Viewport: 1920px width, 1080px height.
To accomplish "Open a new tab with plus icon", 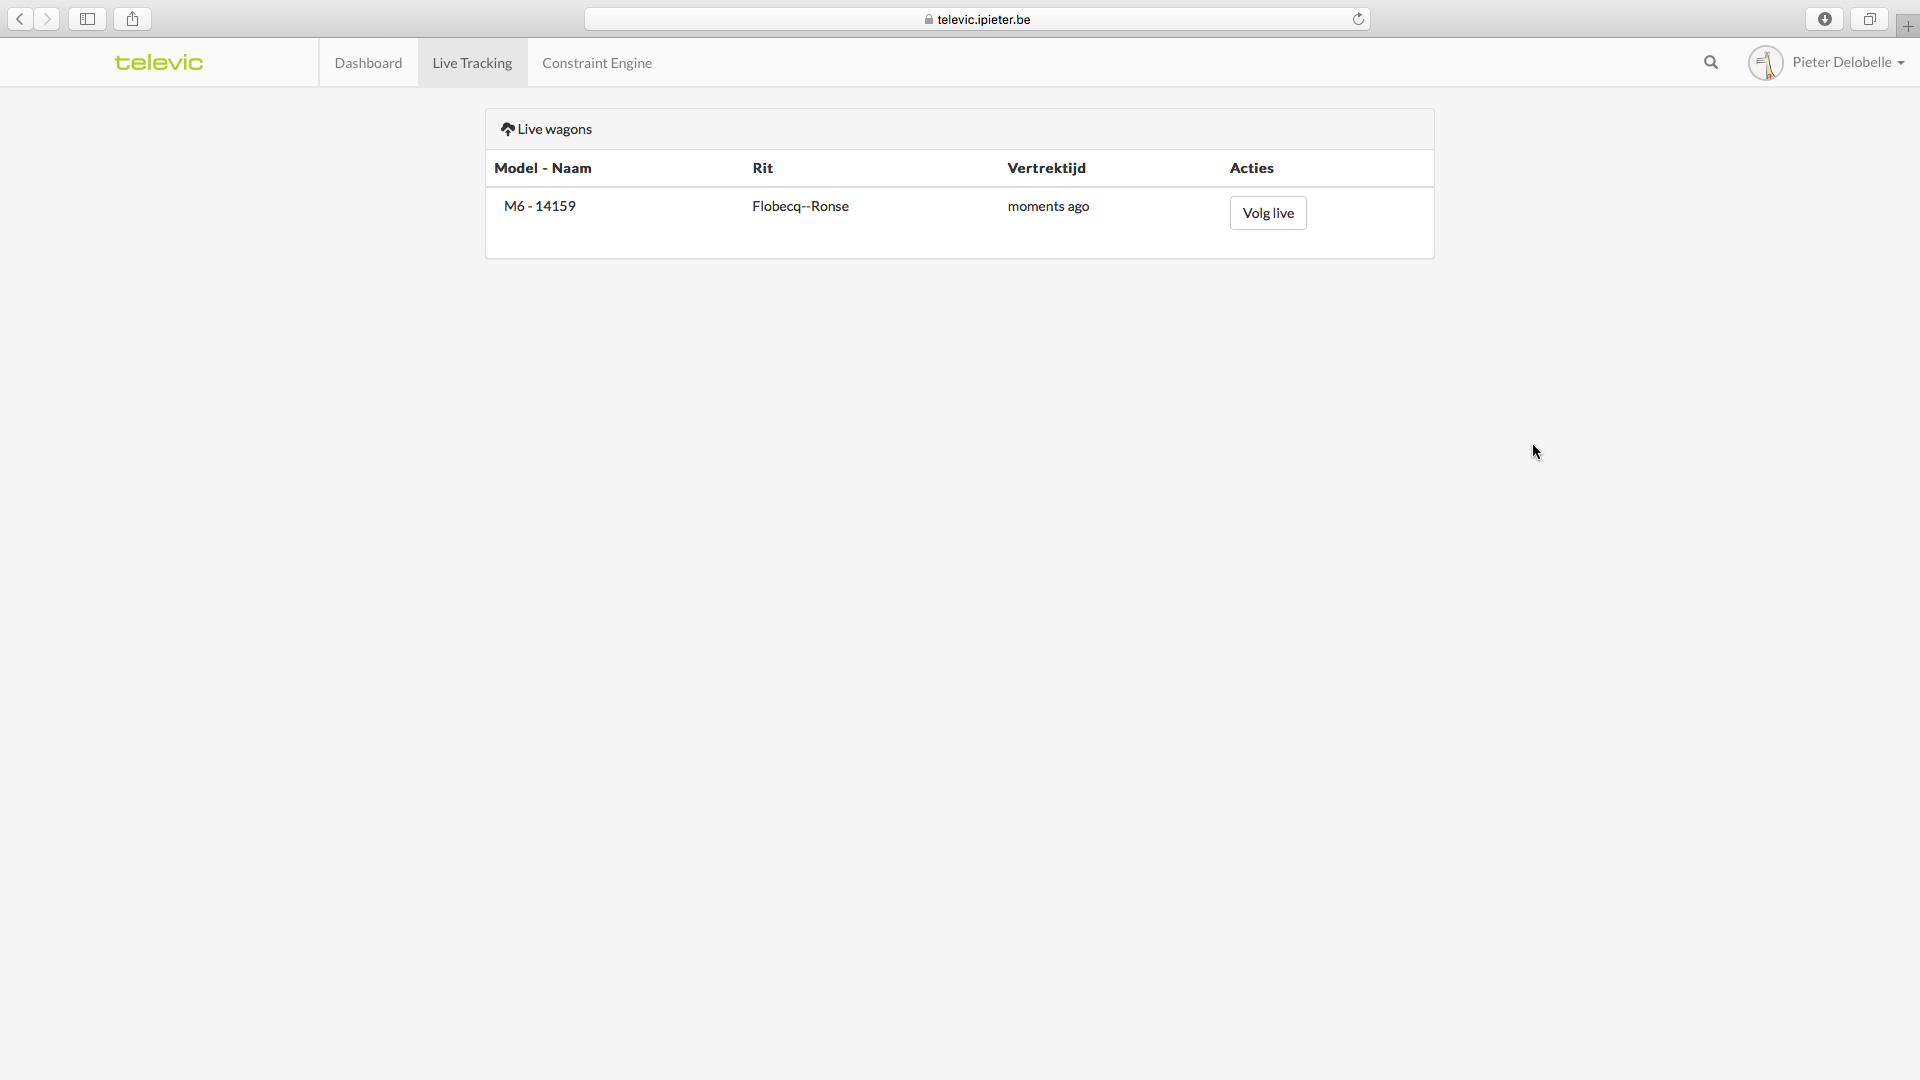I will point(1908,26).
